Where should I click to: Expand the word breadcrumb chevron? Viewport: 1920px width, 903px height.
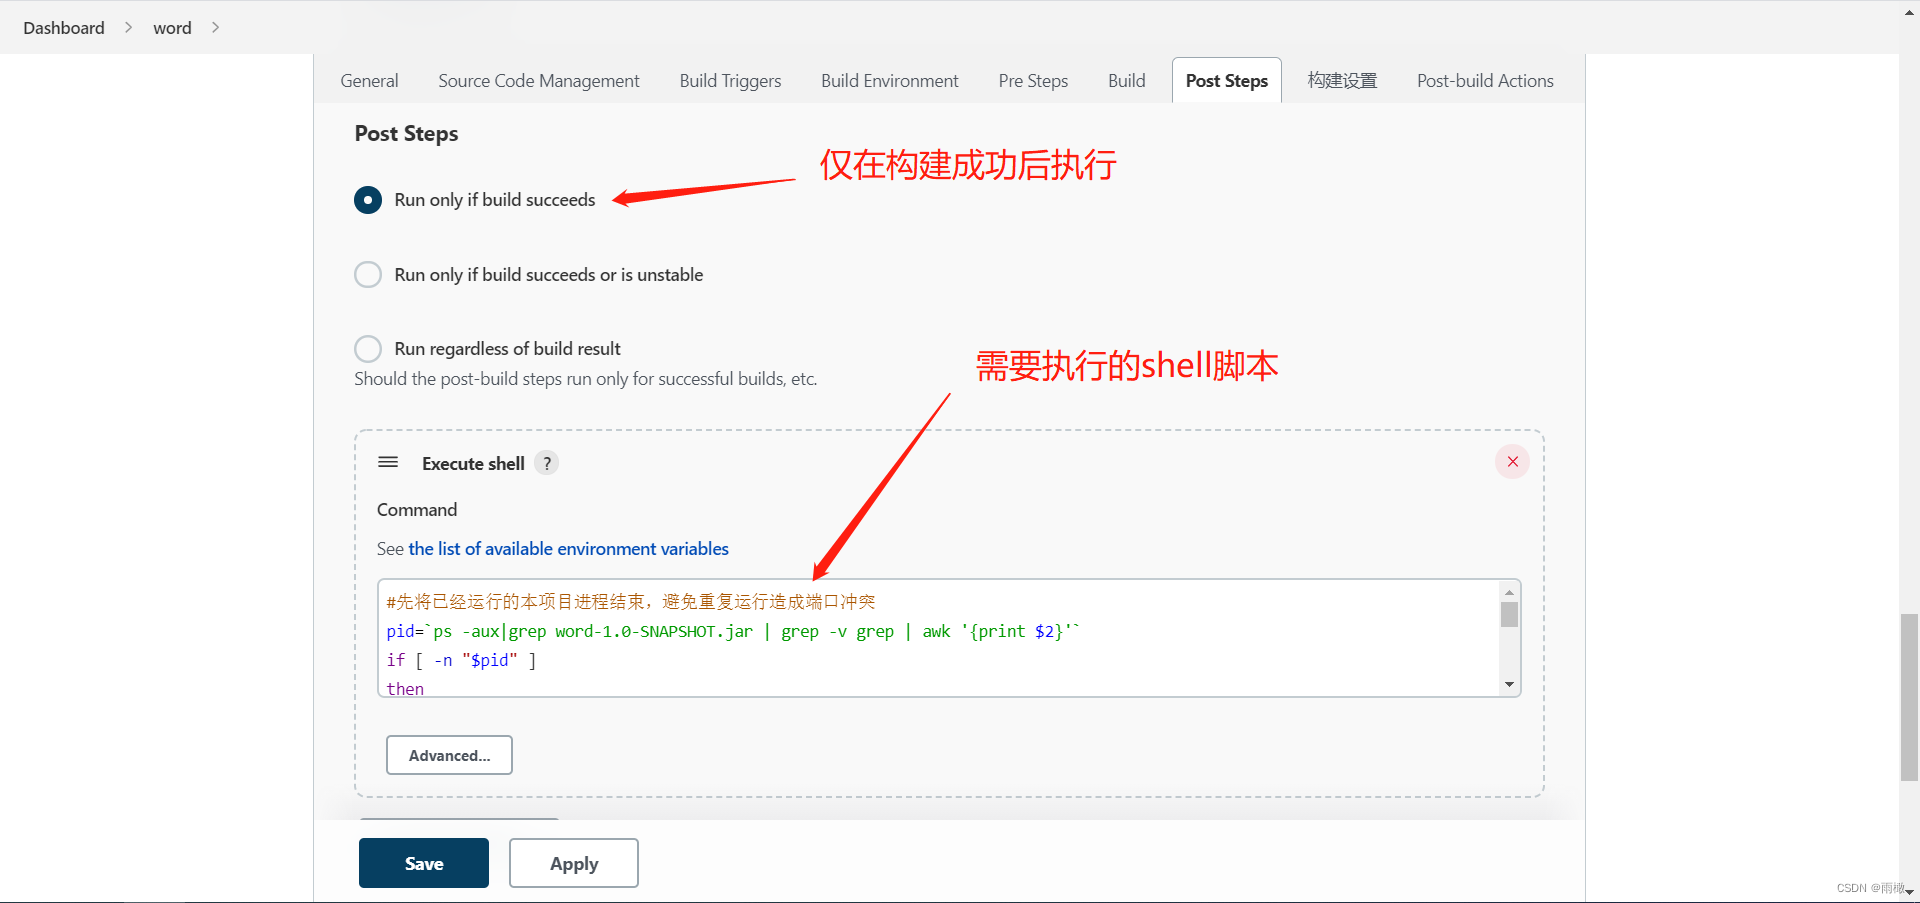click(215, 28)
